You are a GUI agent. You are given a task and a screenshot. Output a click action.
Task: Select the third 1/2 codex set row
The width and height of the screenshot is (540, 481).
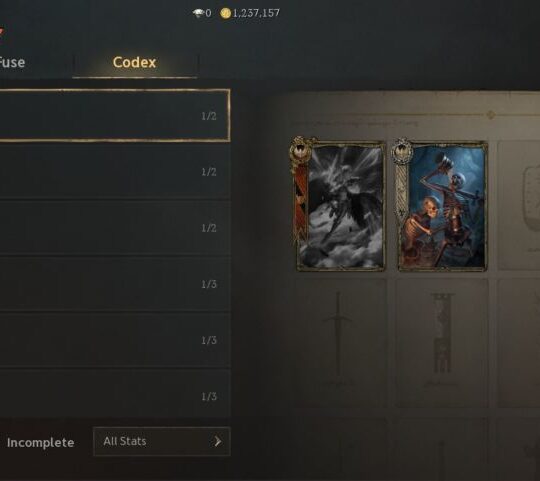tap(115, 228)
